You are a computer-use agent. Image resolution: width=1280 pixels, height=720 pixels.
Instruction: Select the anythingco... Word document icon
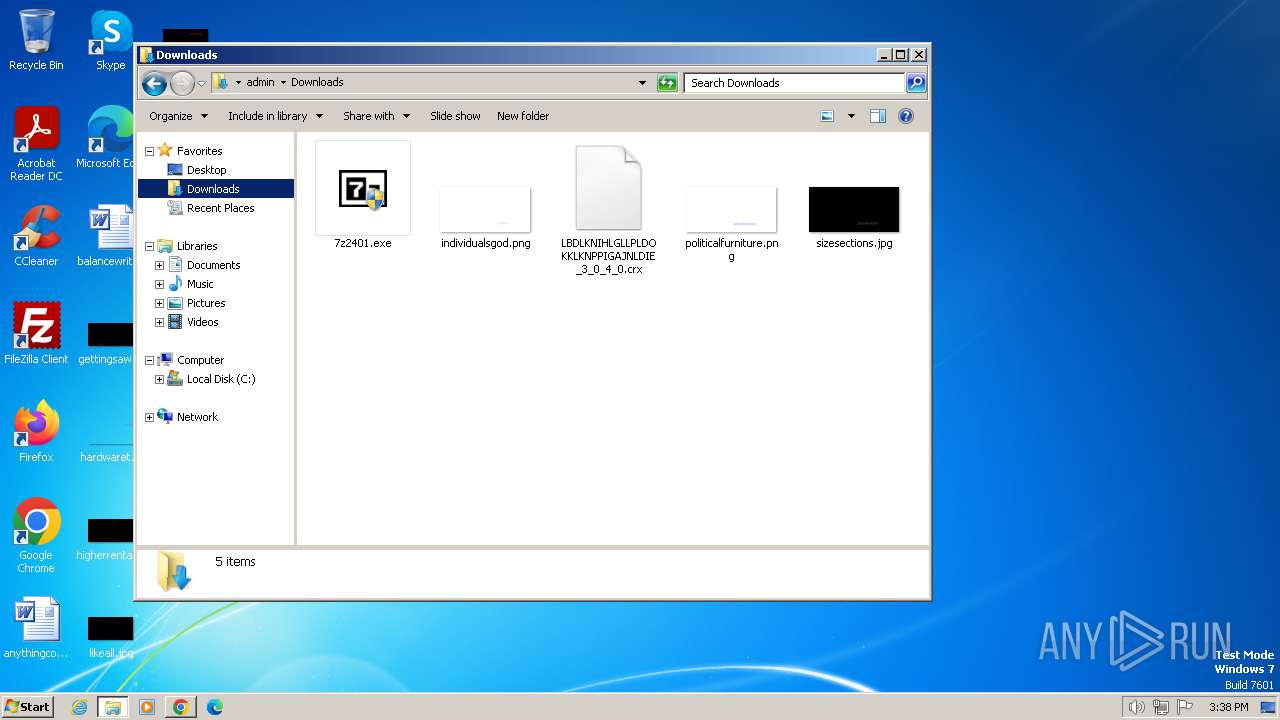[x=36, y=628]
